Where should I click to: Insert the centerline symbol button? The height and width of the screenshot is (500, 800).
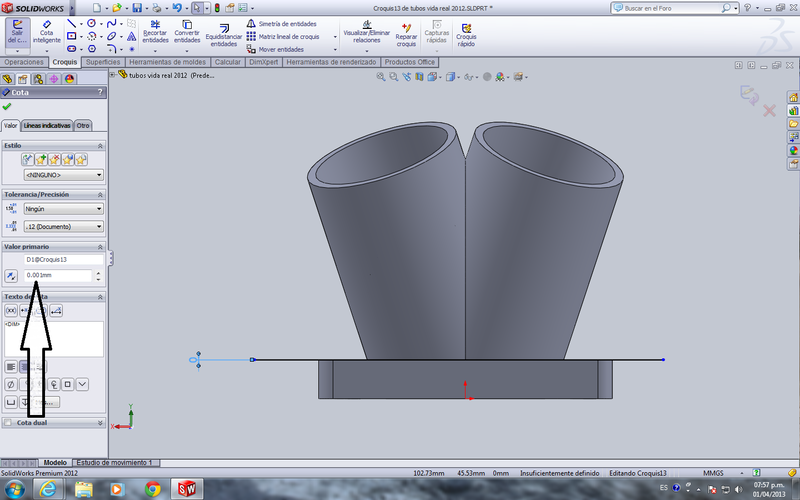tap(54, 384)
